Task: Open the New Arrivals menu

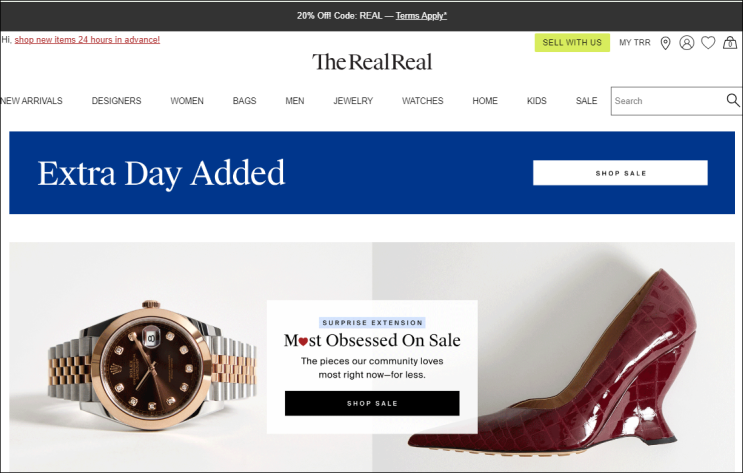Action: click(31, 101)
